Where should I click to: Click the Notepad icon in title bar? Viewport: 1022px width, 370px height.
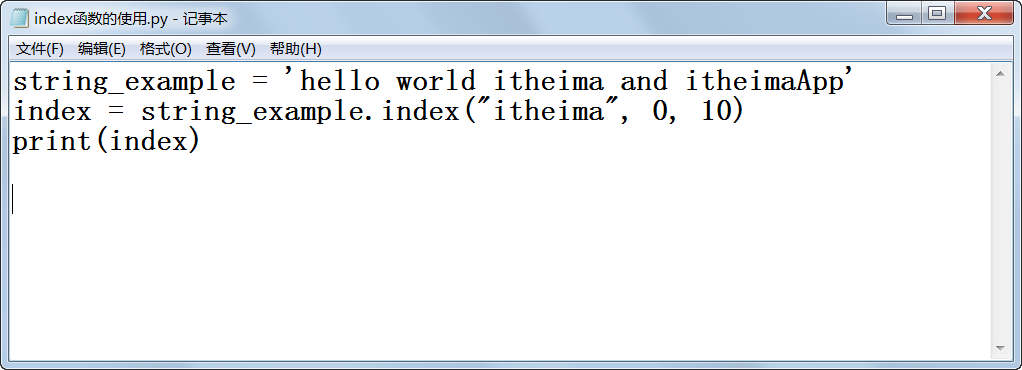coord(20,18)
